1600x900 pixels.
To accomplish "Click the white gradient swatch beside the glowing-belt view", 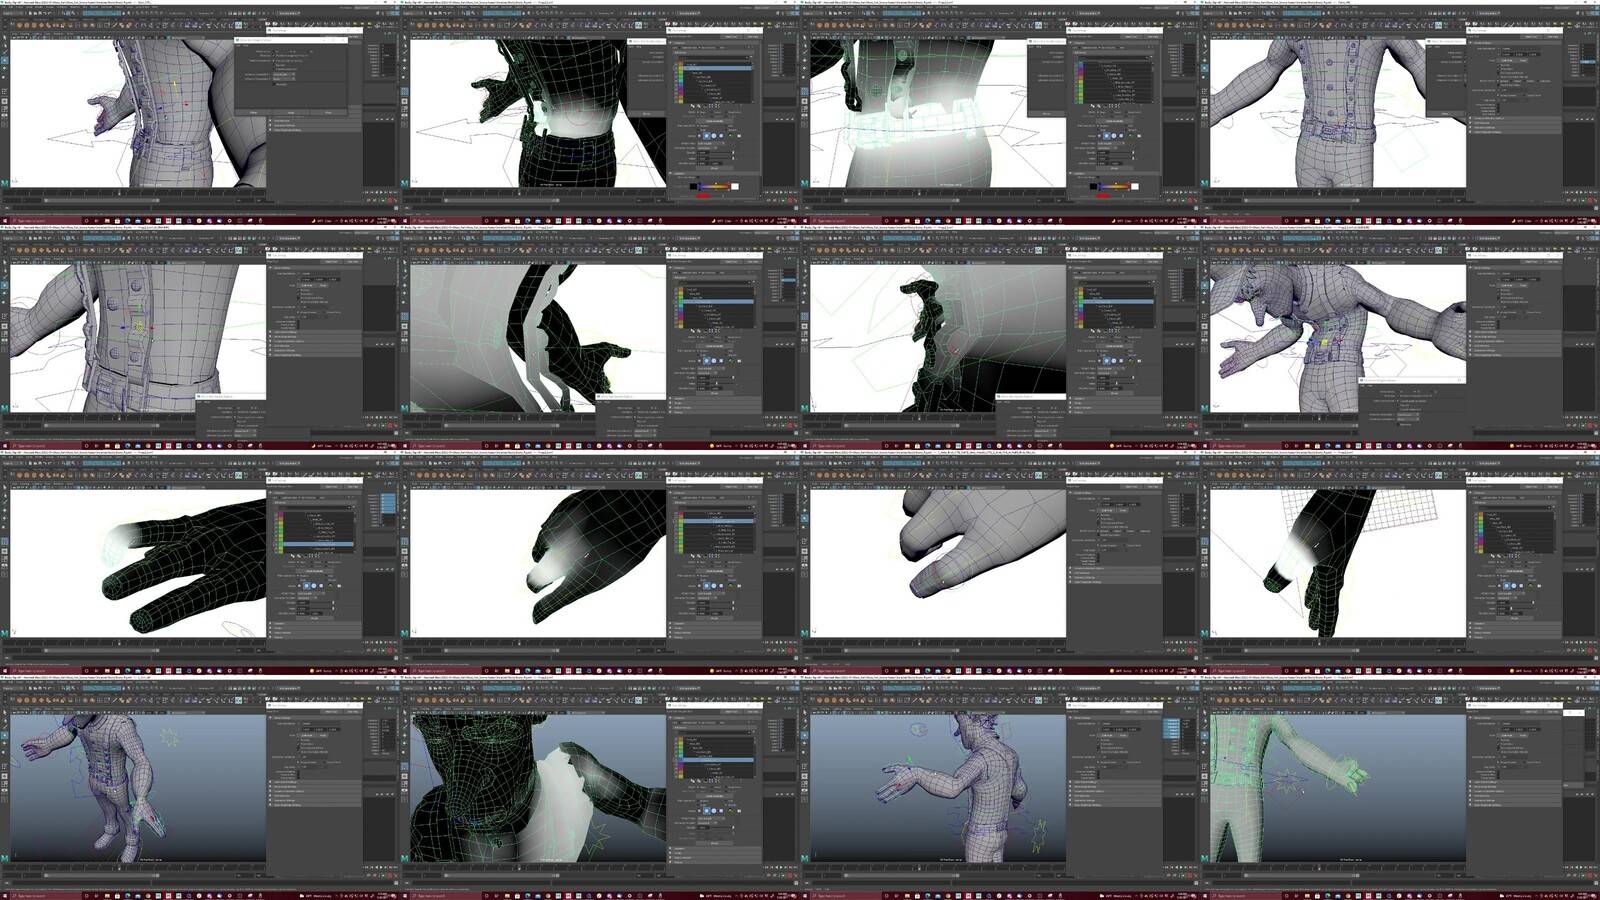I will click(x=1134, y=186).
